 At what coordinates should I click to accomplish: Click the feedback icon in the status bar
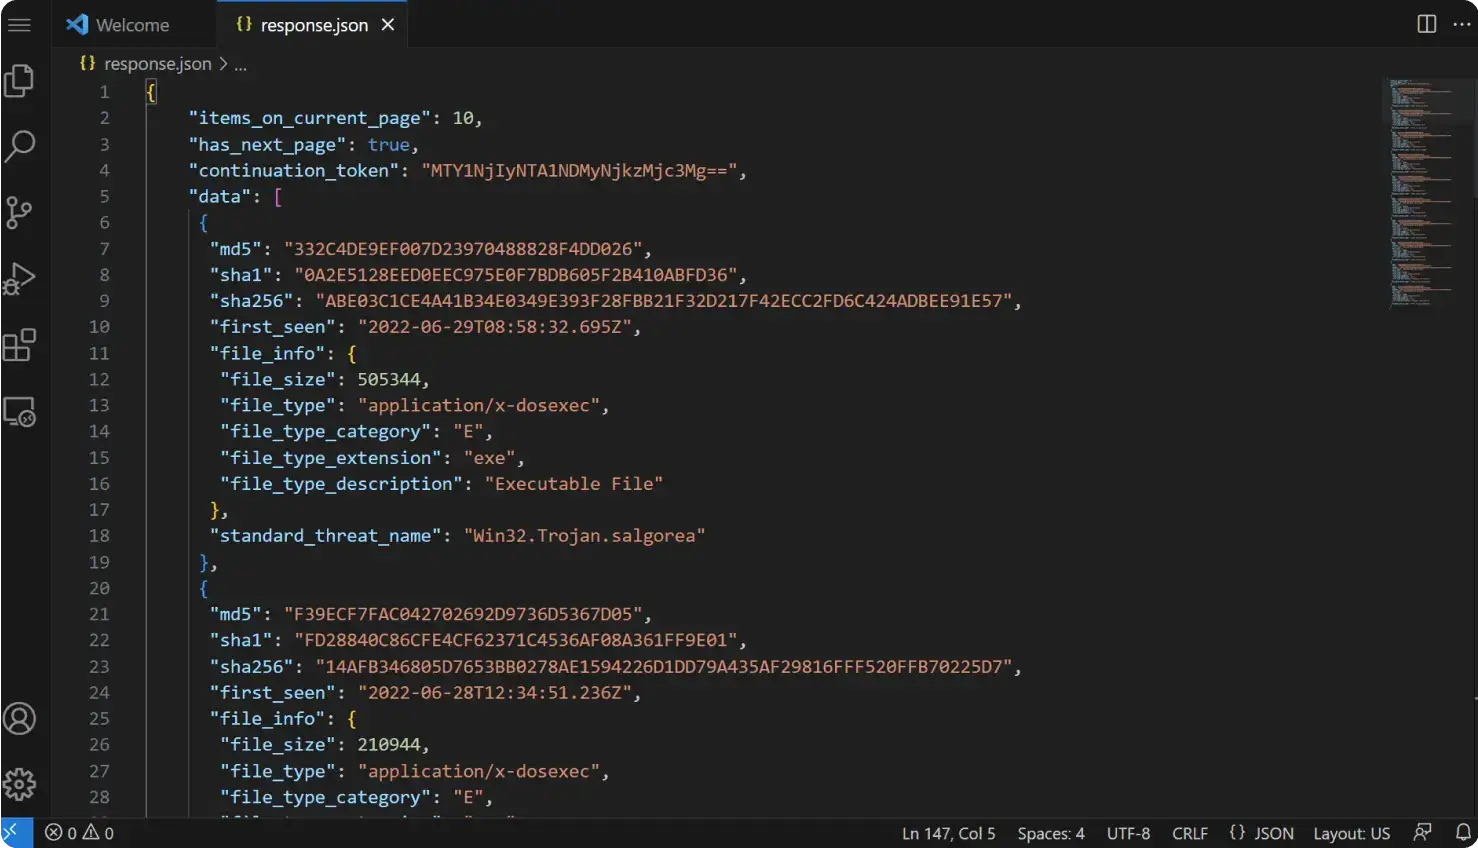pyautogui.click(x=1422, y=833)
